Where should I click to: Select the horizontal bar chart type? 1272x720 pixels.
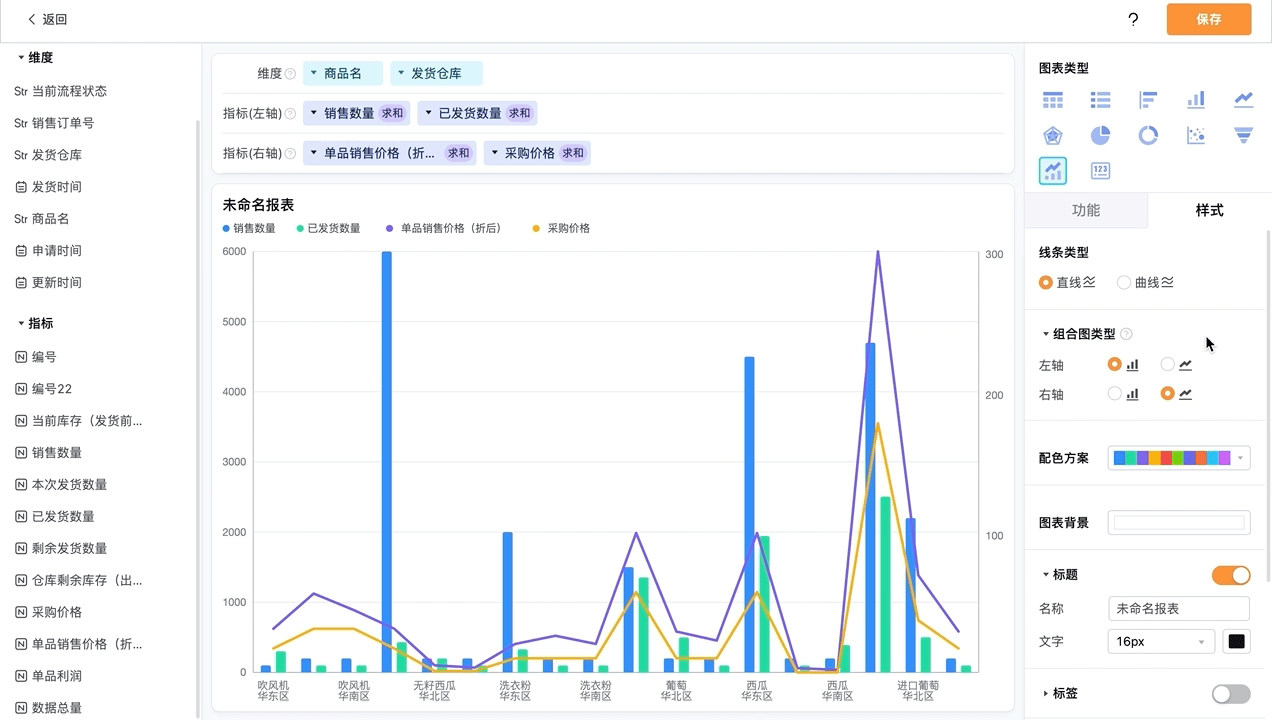tap(1148, 100)
